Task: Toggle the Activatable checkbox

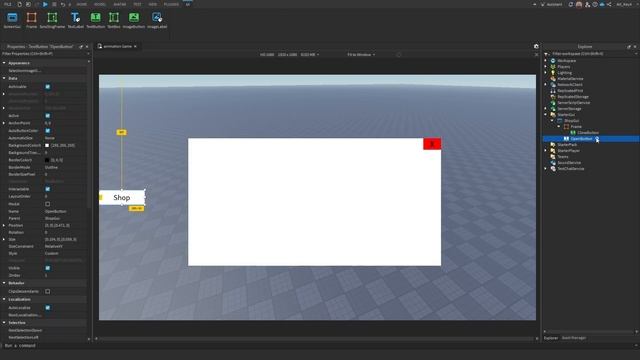Action: point(48,87)
